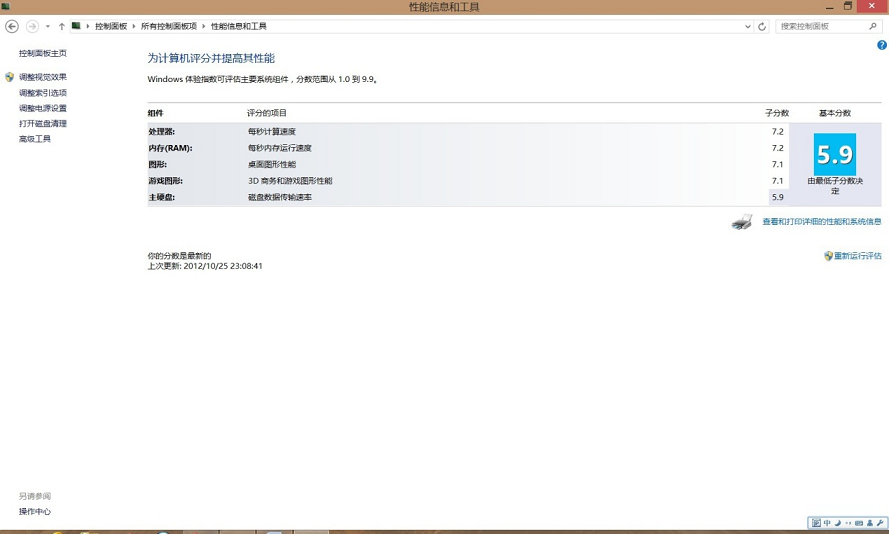Image resolution: width=889 pixels, height=534 pixels.
Task: Open 调整电源设置 link
Action: 43,108
